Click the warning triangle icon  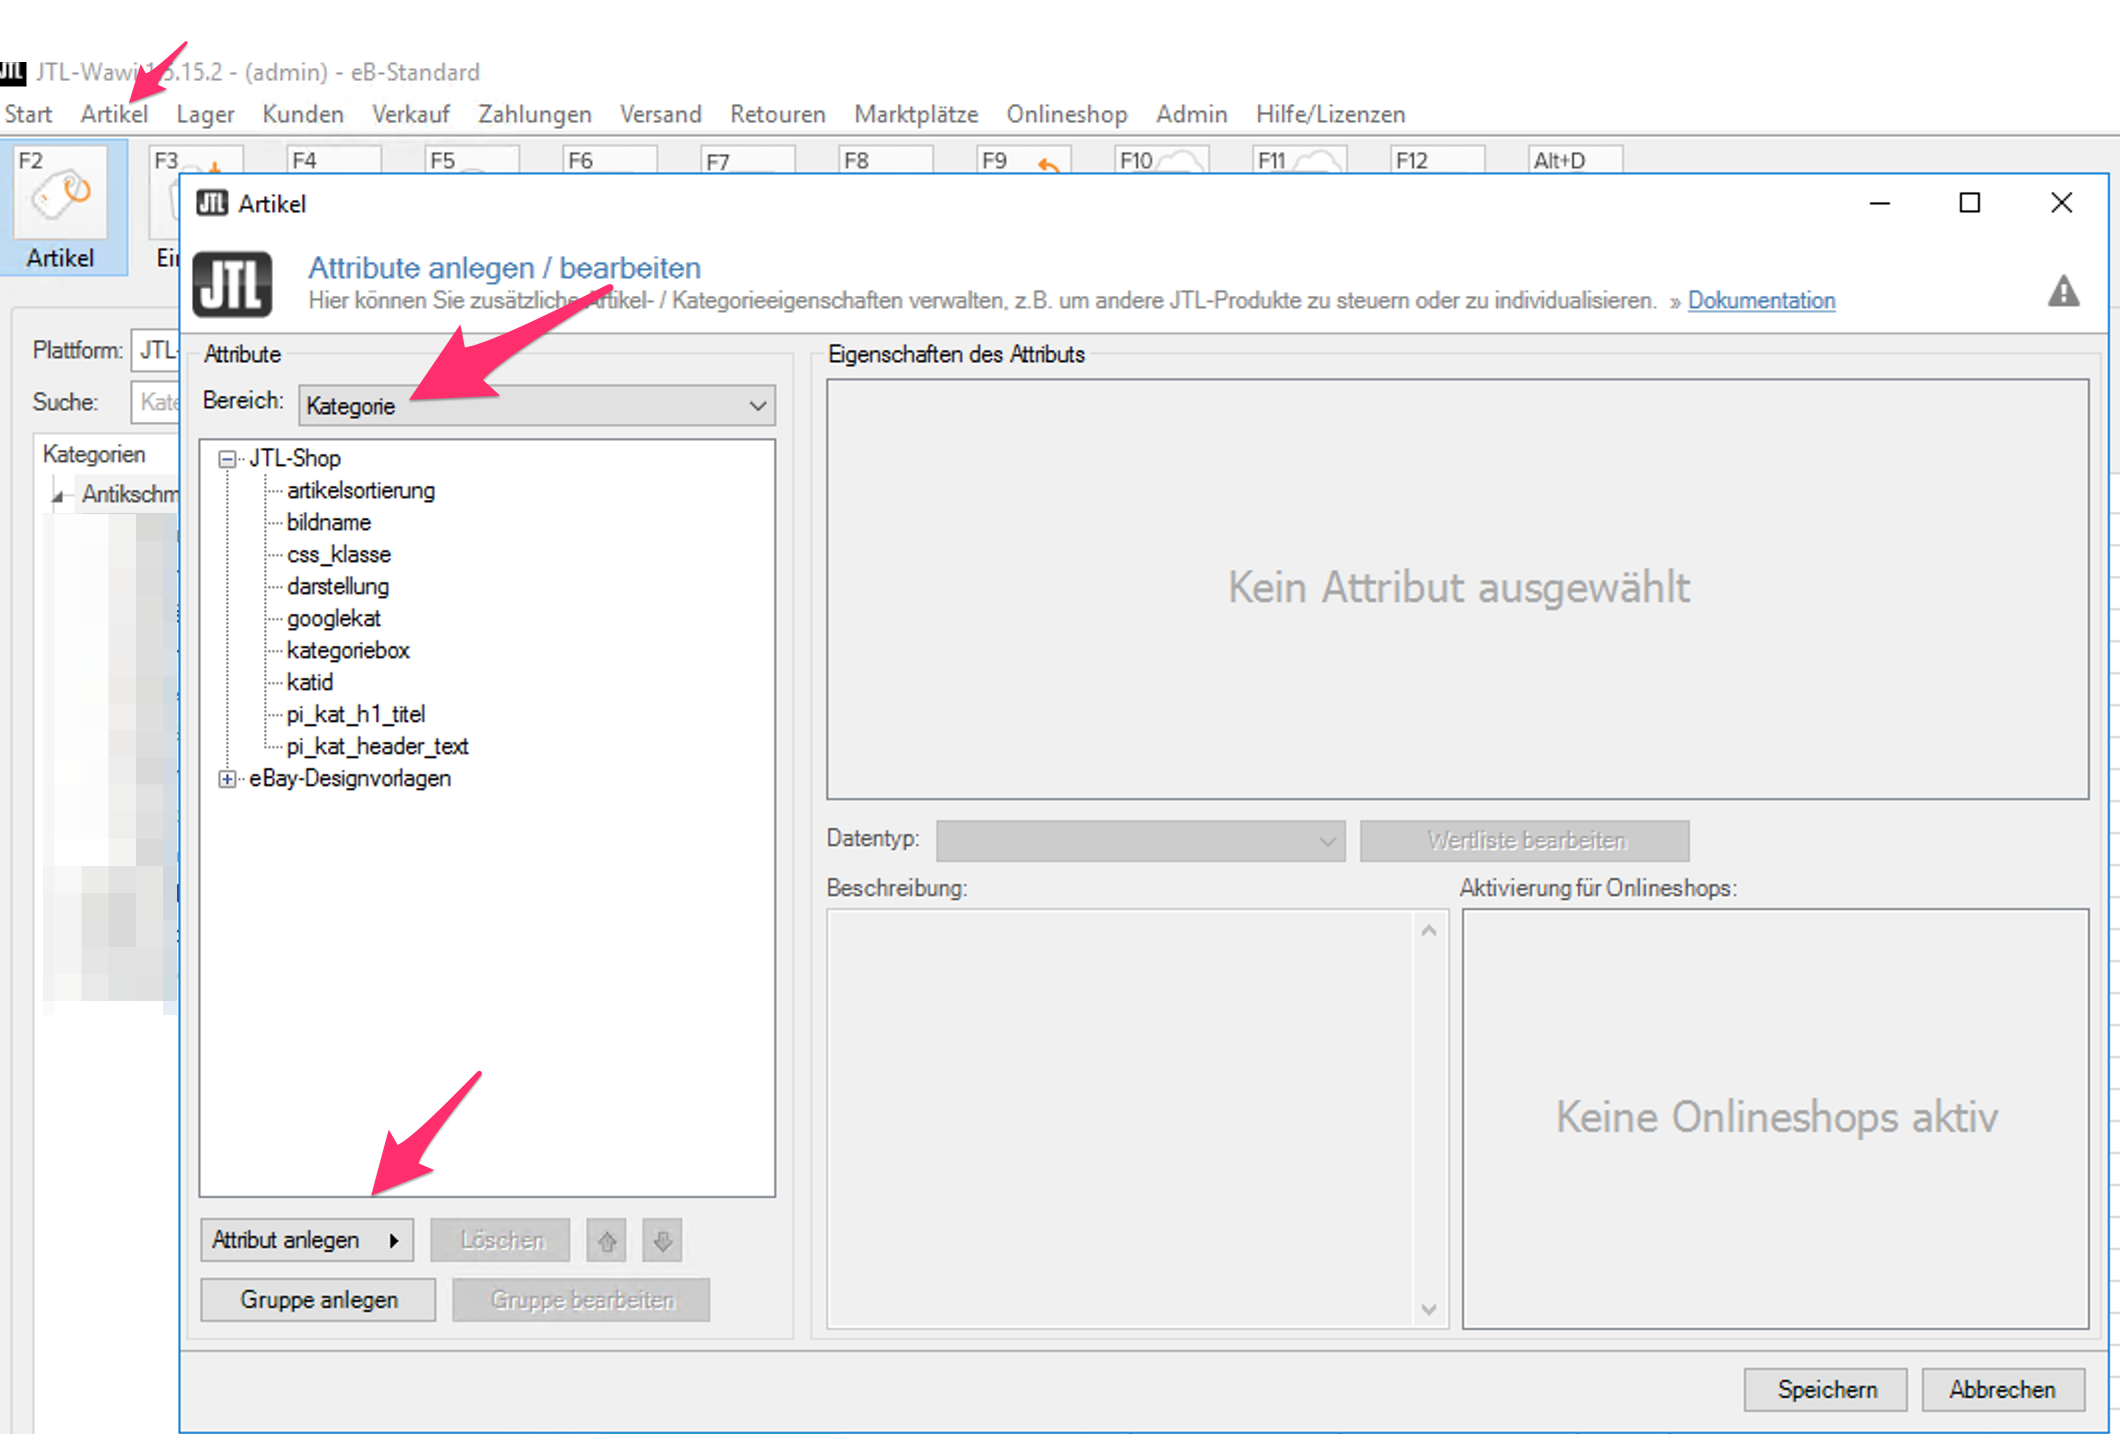click(x=2062, y=292)
